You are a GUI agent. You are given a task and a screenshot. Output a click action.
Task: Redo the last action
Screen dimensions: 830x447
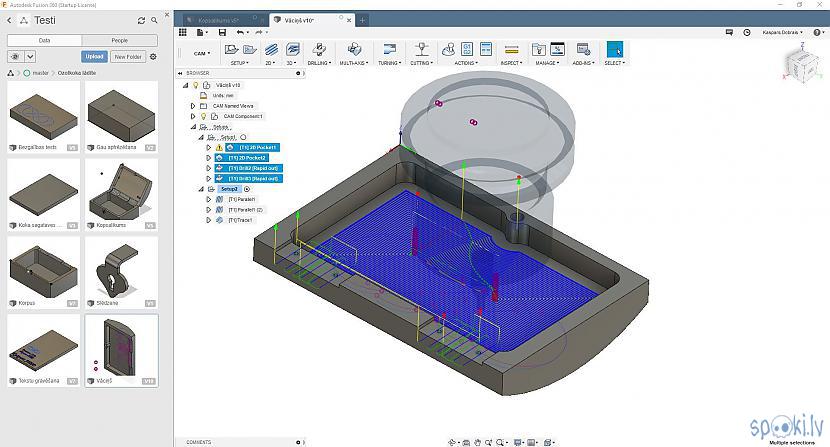(x=260, y=32)
